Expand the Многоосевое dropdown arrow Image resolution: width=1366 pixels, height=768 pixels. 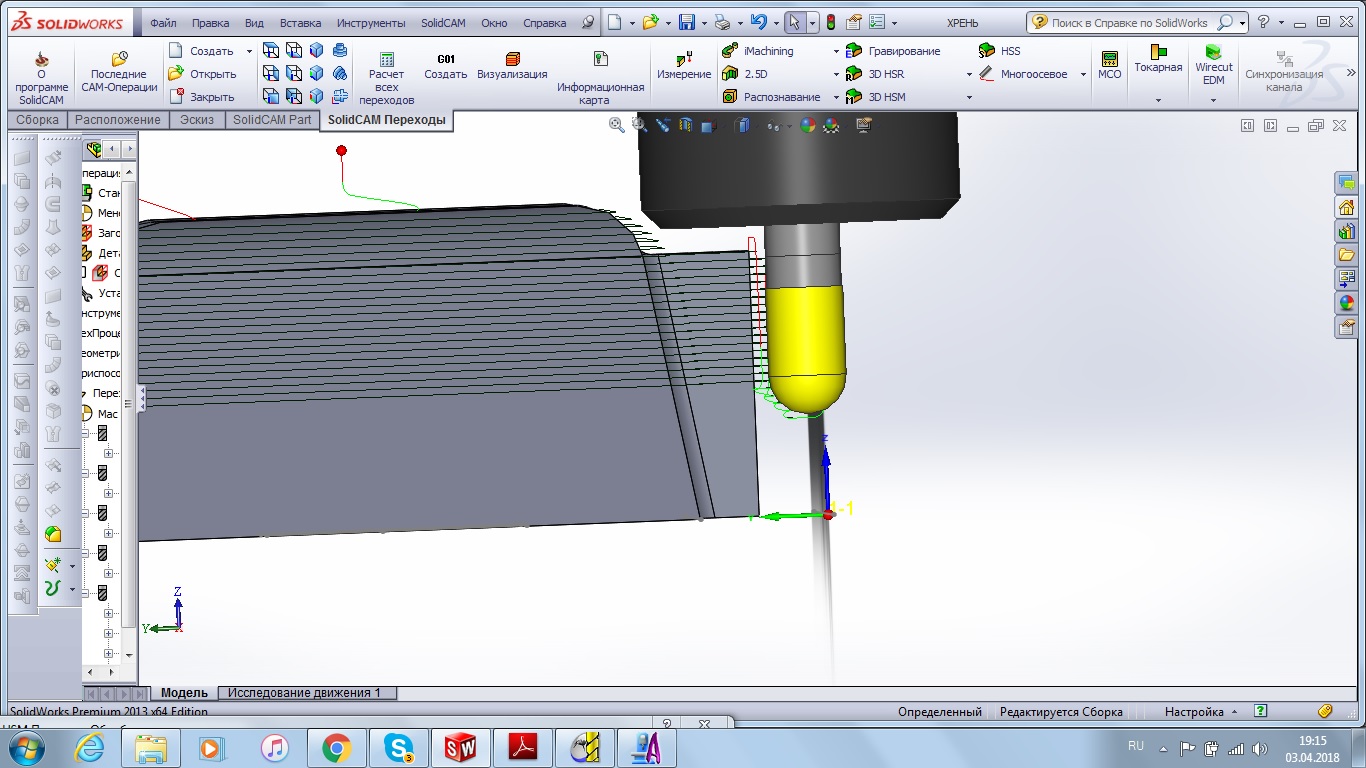pyautogui.click(x=1084, y=74)
